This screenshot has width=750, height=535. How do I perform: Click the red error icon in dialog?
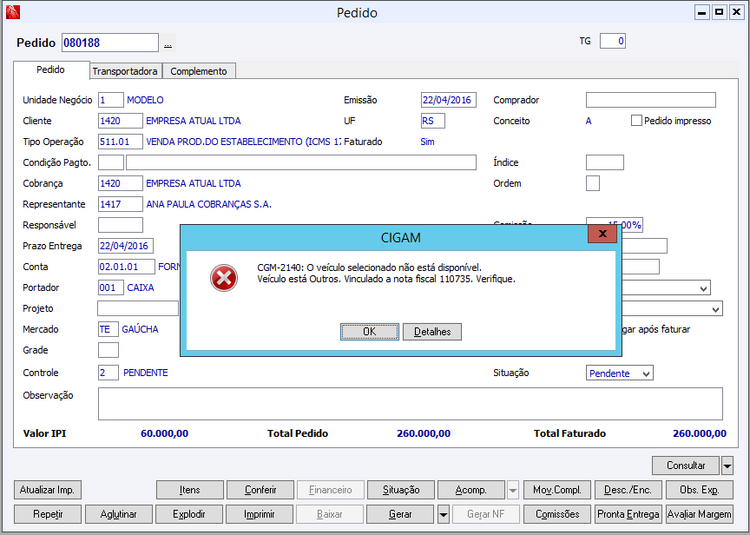click(x=224, y=278)
